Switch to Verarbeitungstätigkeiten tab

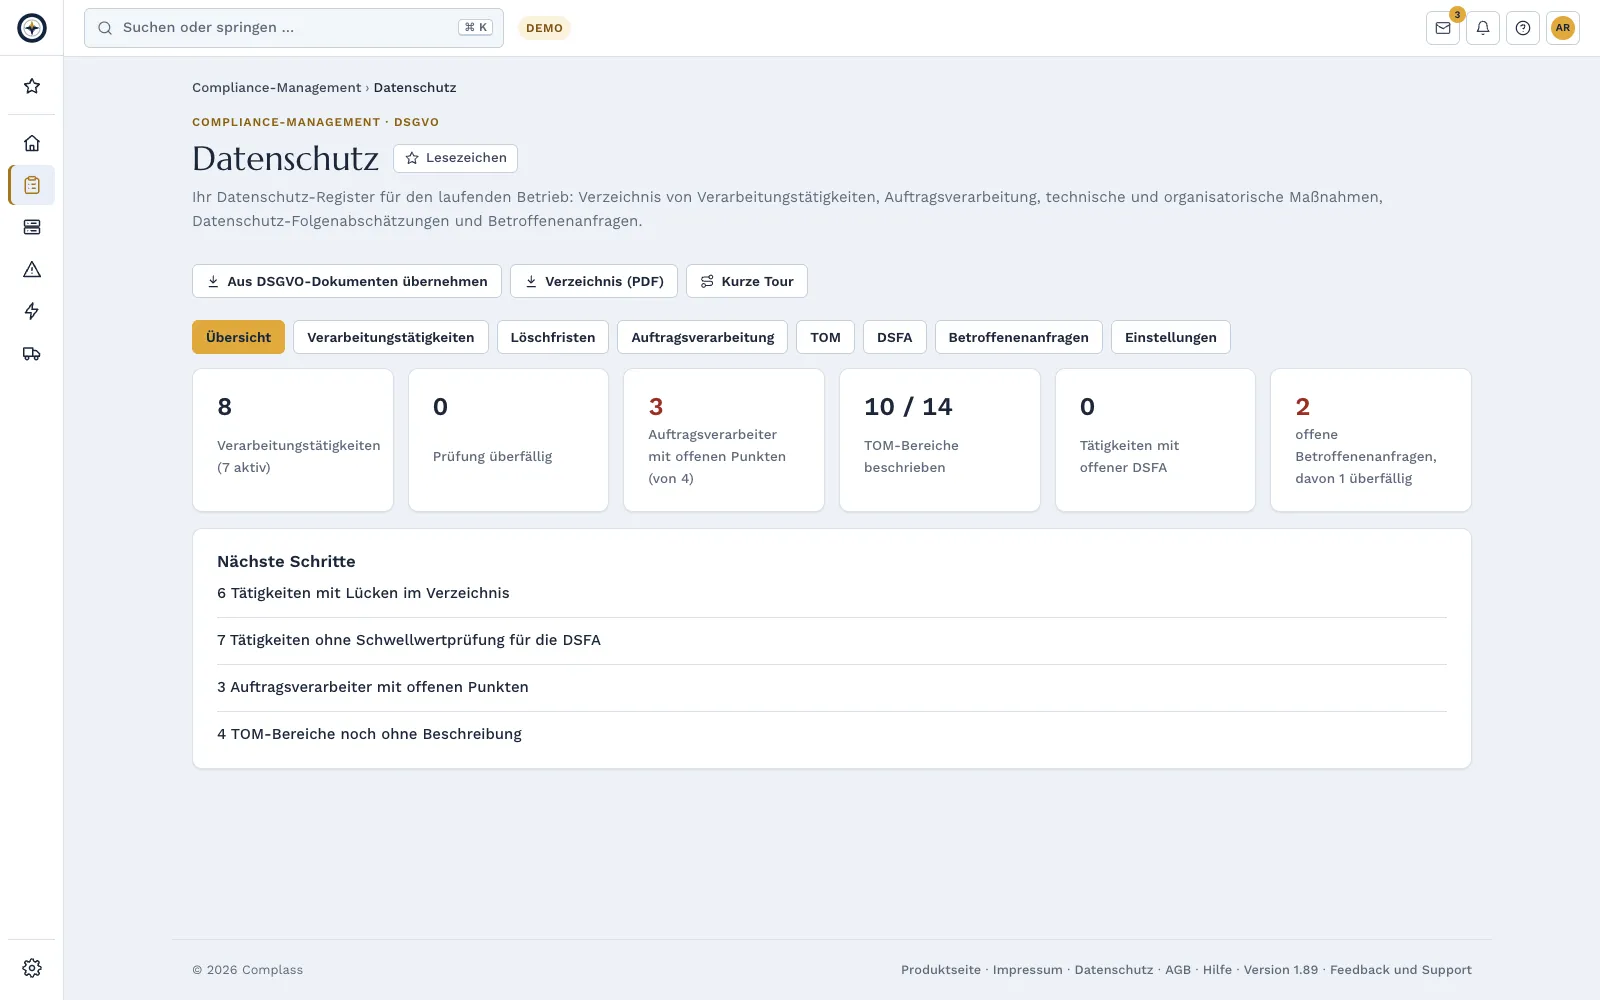pos(391,337)
